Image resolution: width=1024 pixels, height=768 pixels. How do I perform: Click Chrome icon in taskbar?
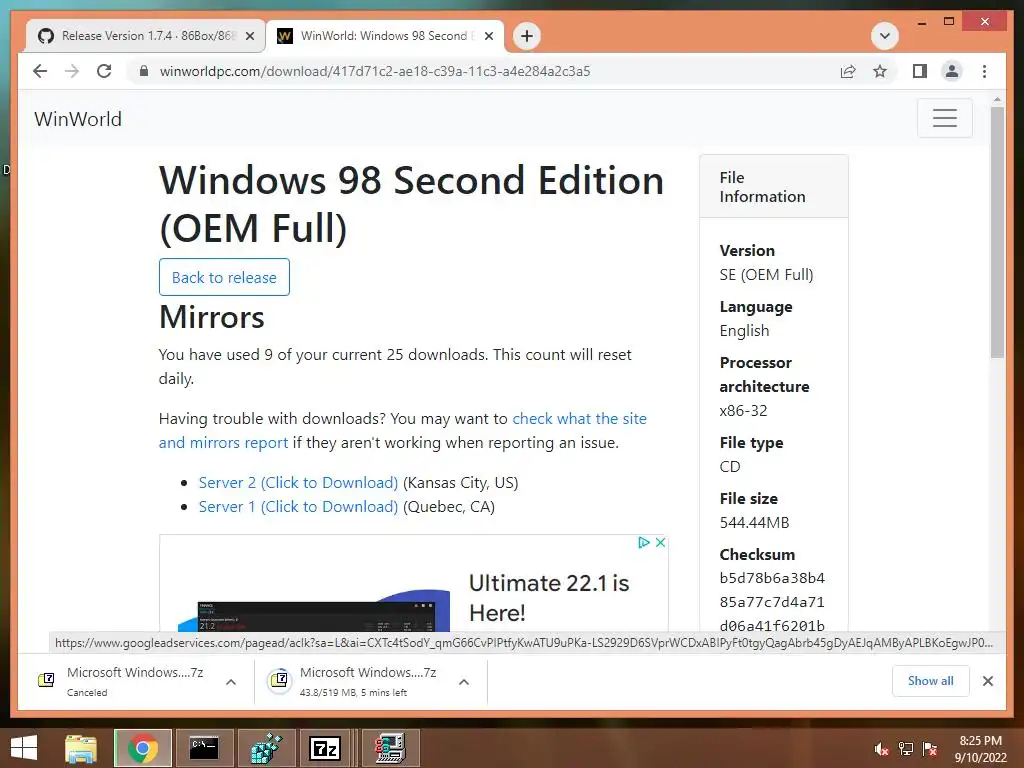pos(143,748)
